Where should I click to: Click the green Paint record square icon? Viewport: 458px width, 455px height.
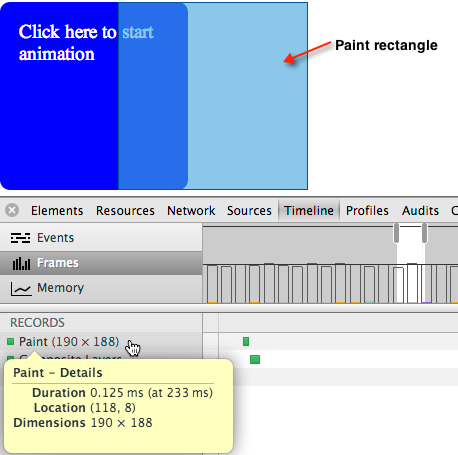(x=10, y=341)
